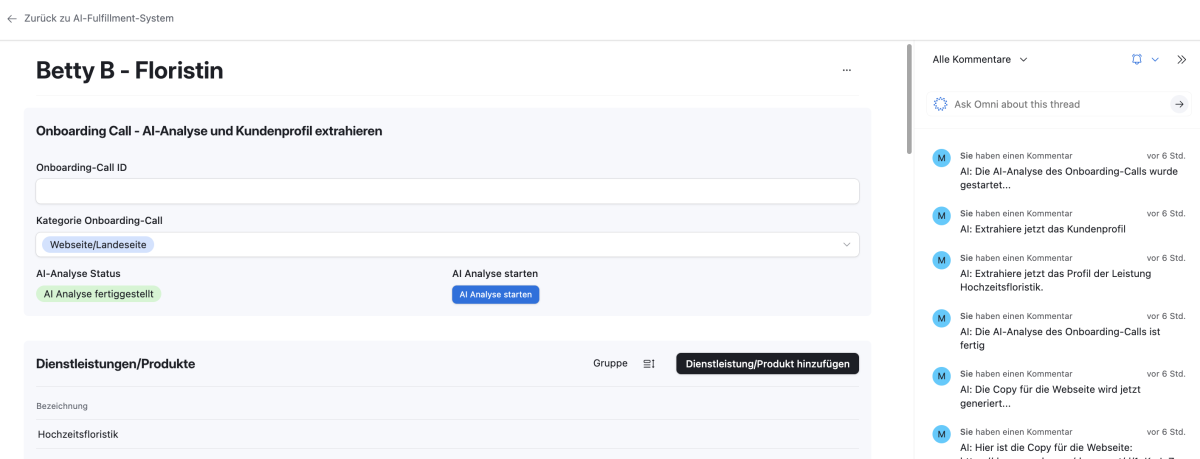Click the row height icon next to Gruppe
This screenshot has width=1200, height=459.
[649, 364]
